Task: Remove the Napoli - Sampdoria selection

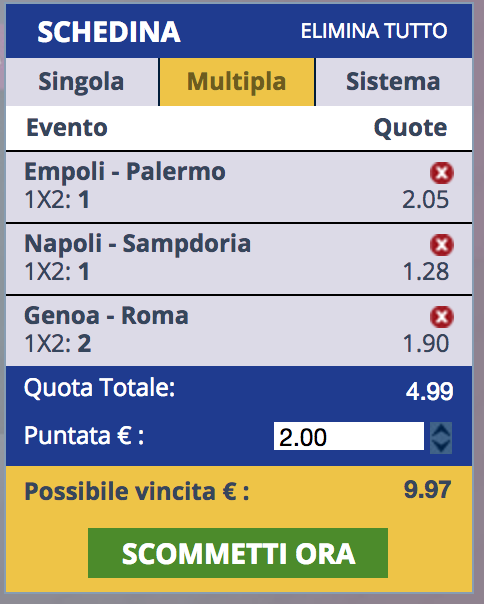Action: [x=442, y=245]
